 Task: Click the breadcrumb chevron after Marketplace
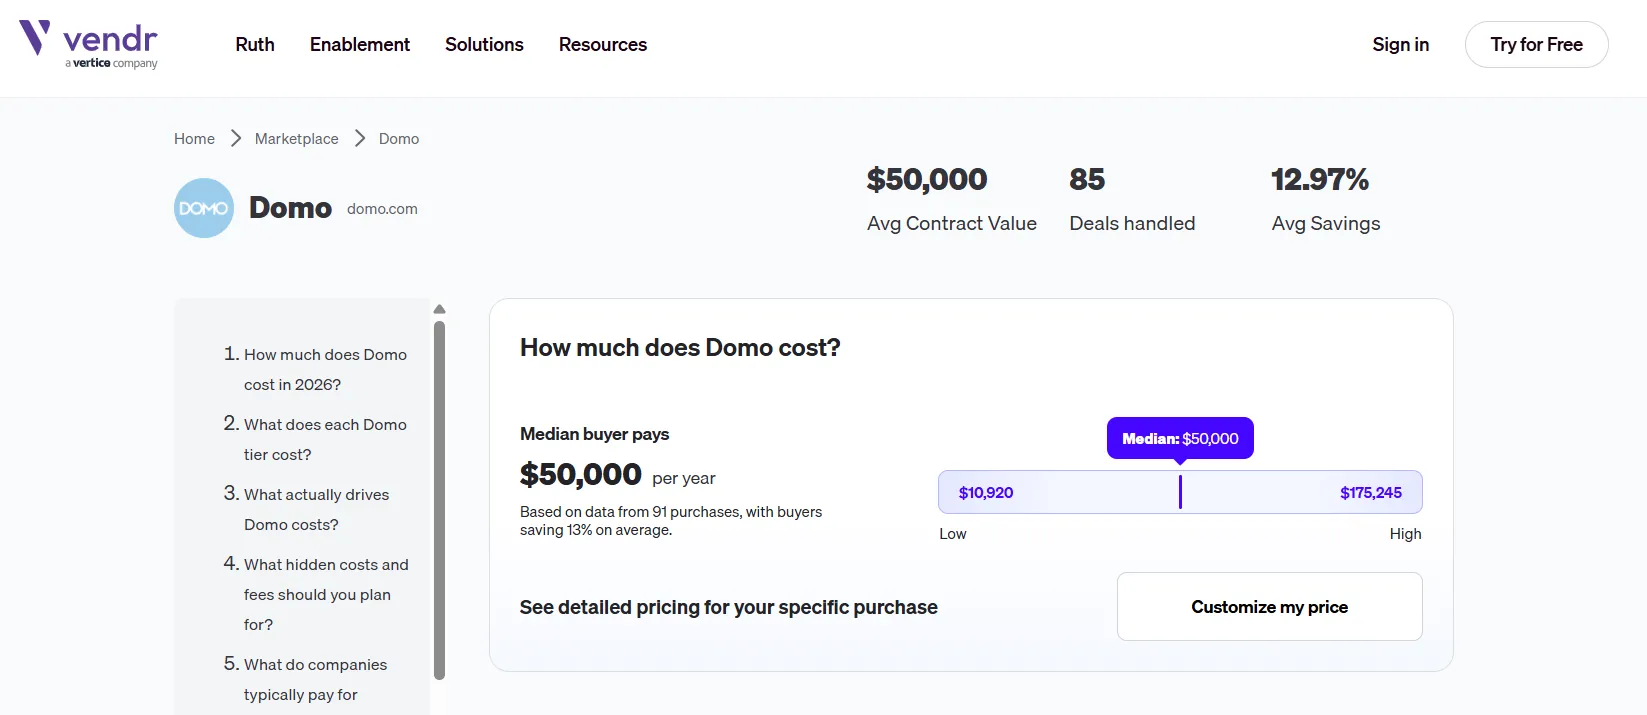(360, 138)
